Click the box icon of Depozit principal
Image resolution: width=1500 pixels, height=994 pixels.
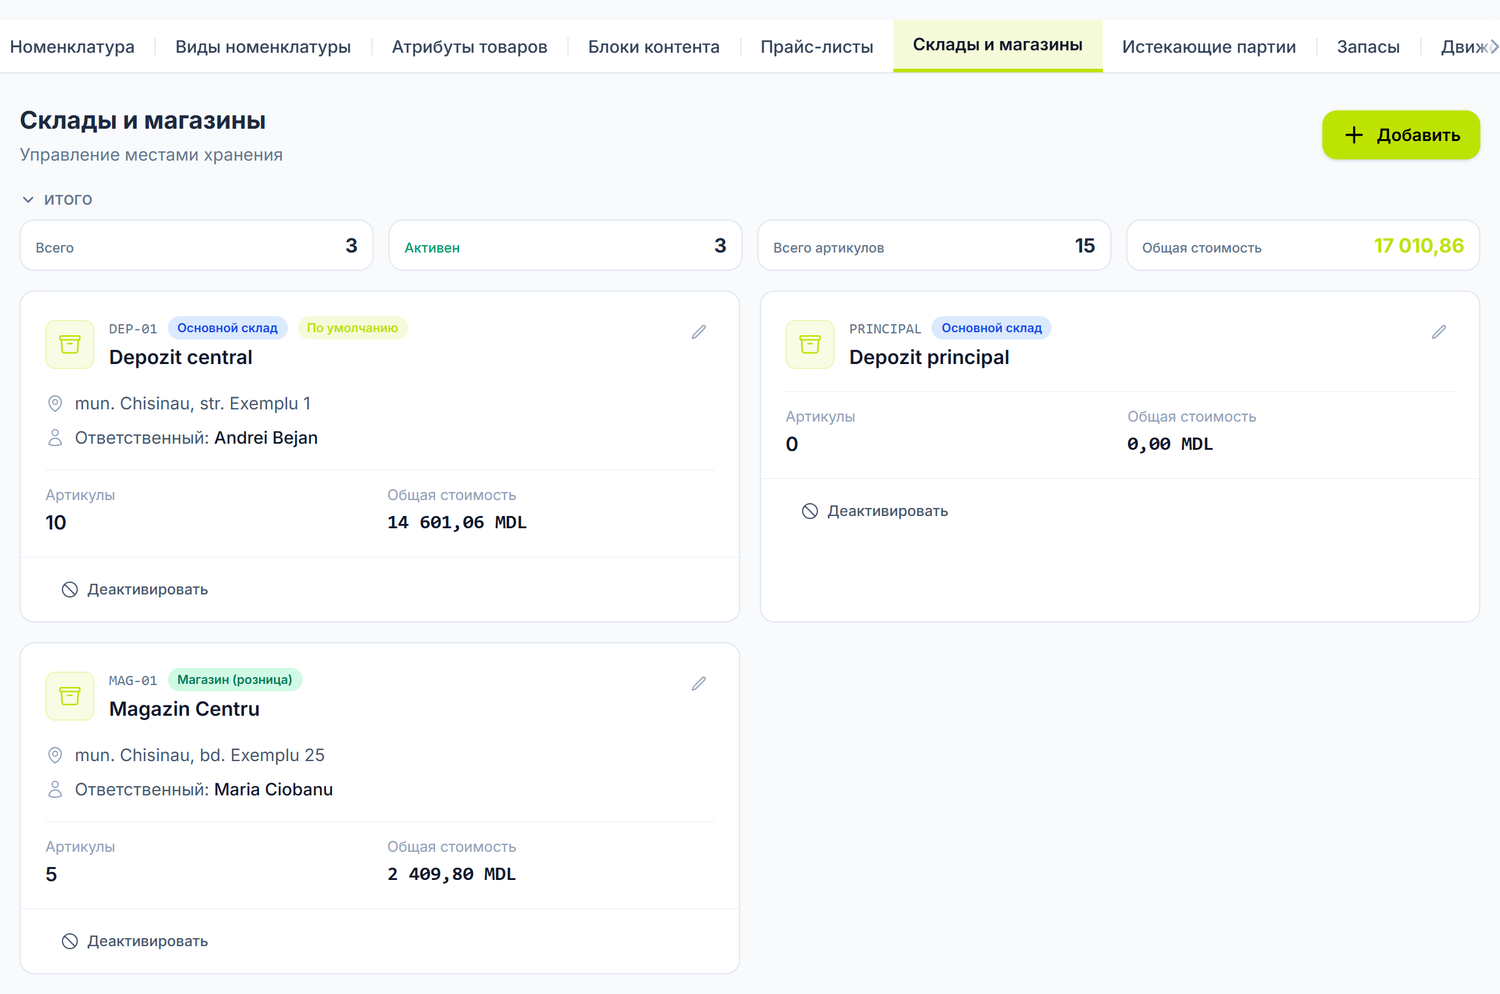coord(810,344)
